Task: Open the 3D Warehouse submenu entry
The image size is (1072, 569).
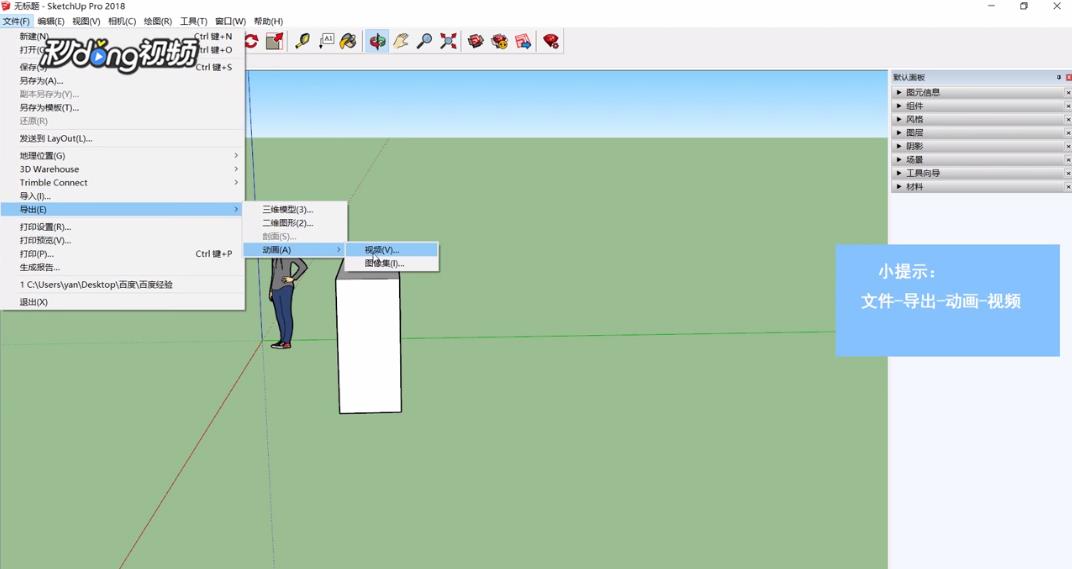Action: click(x=122, y=169)
